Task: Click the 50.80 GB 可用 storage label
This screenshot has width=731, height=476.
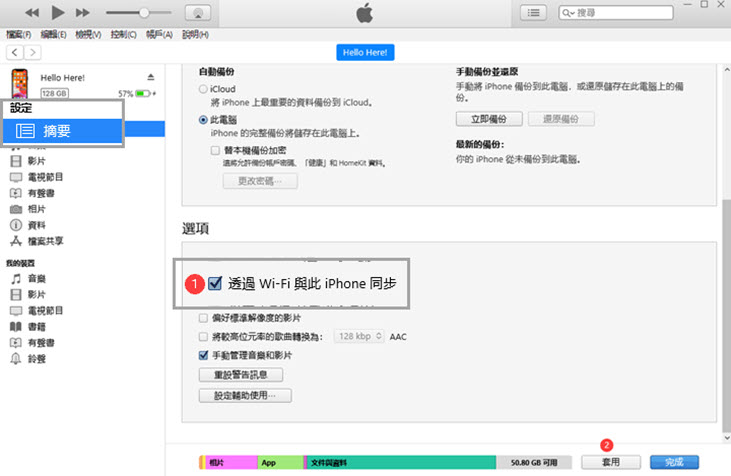Action: 534,462
